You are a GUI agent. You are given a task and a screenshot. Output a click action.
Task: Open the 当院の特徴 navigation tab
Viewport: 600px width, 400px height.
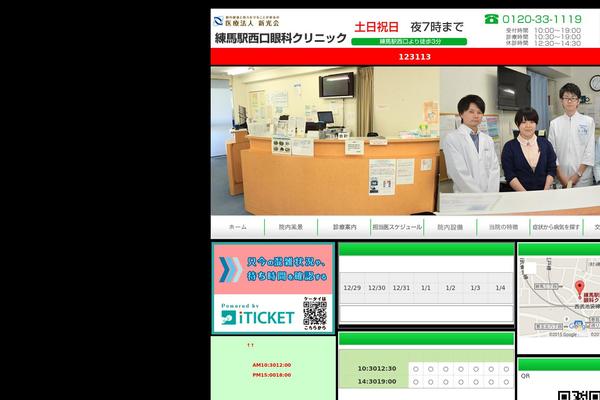503,227
